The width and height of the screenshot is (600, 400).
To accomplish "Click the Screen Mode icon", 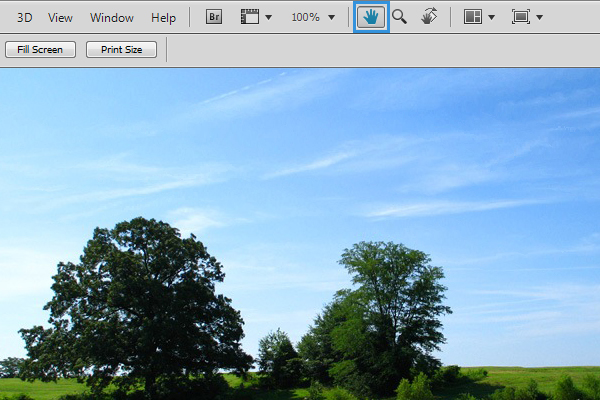I will coord(521,17).
